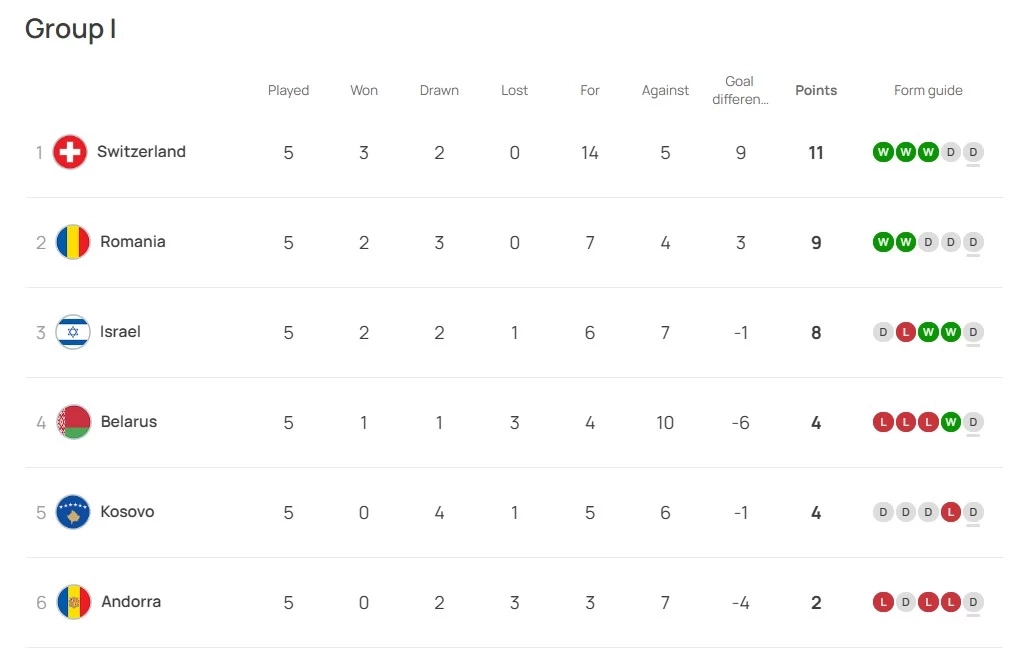The height and width of the screenshot is (658, 1030).
Task: Click the Goal difference column header
Action: pos(740,90)
